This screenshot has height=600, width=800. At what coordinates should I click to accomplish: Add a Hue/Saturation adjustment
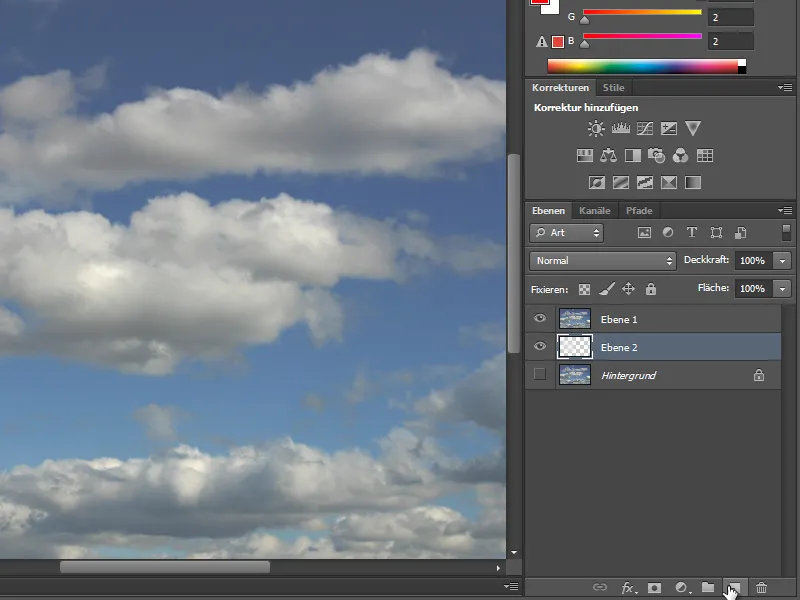click(x=585, y=155)
